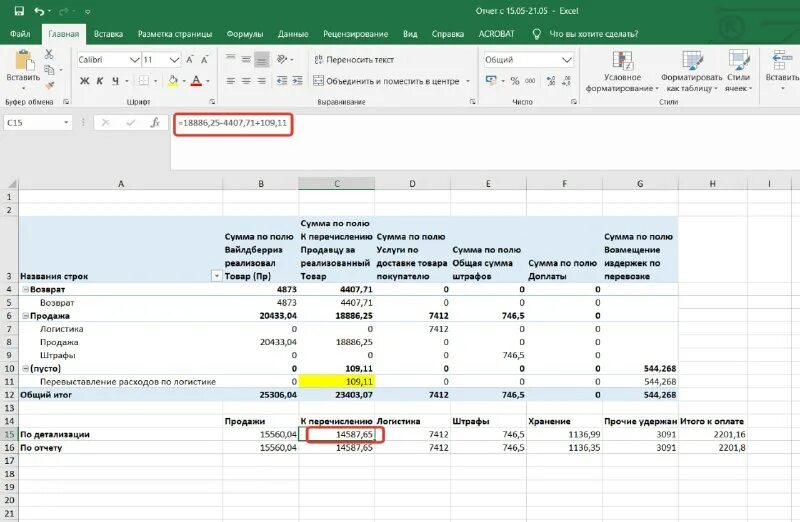The height and width of the screenshot is (522, 800).
Task: Toggle italic К formatting
Action: tap(100, 81)
